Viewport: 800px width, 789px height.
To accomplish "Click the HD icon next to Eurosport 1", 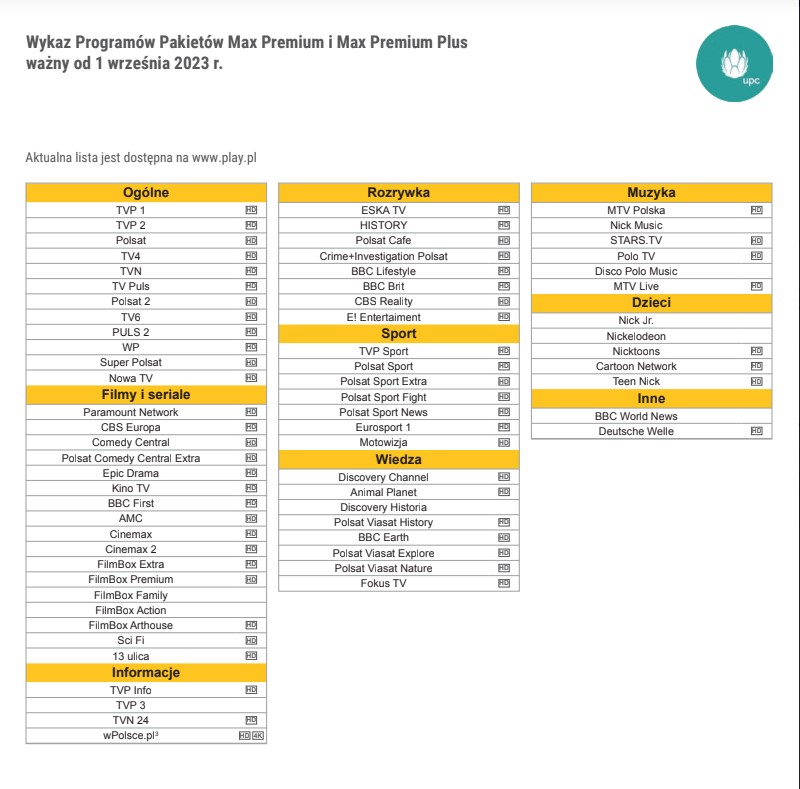I will (x=504, y=427).
